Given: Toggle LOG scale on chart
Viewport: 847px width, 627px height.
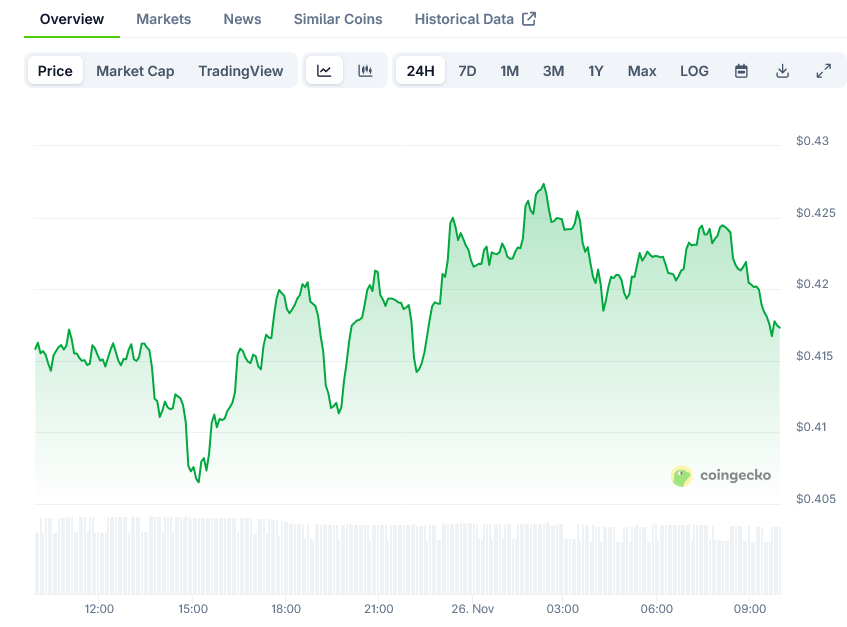Looking at the screenshot, I should tap(694, 71).
